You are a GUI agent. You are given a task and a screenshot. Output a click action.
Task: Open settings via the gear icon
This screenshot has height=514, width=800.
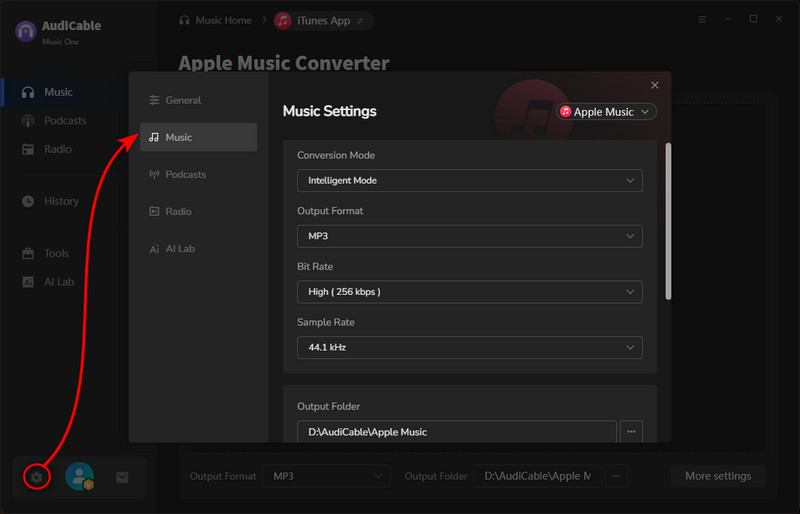(x=36, y=477)
